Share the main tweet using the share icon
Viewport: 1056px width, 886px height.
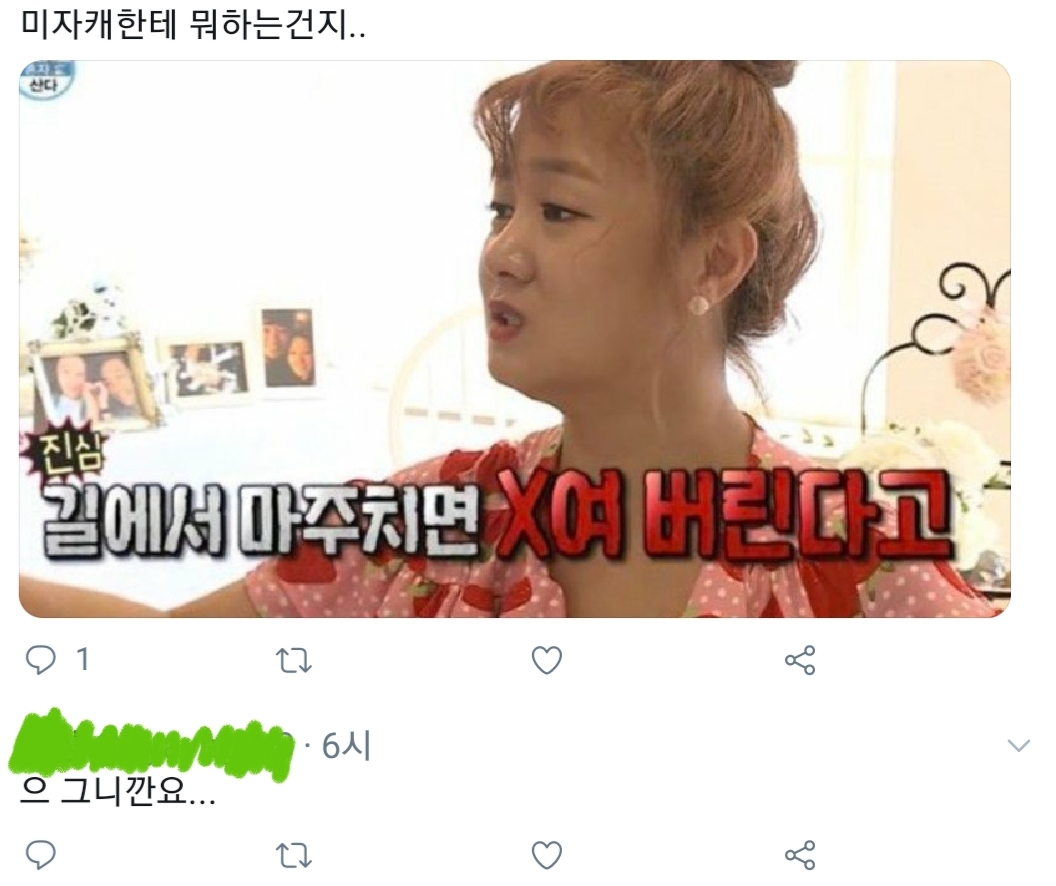[800, 660]
